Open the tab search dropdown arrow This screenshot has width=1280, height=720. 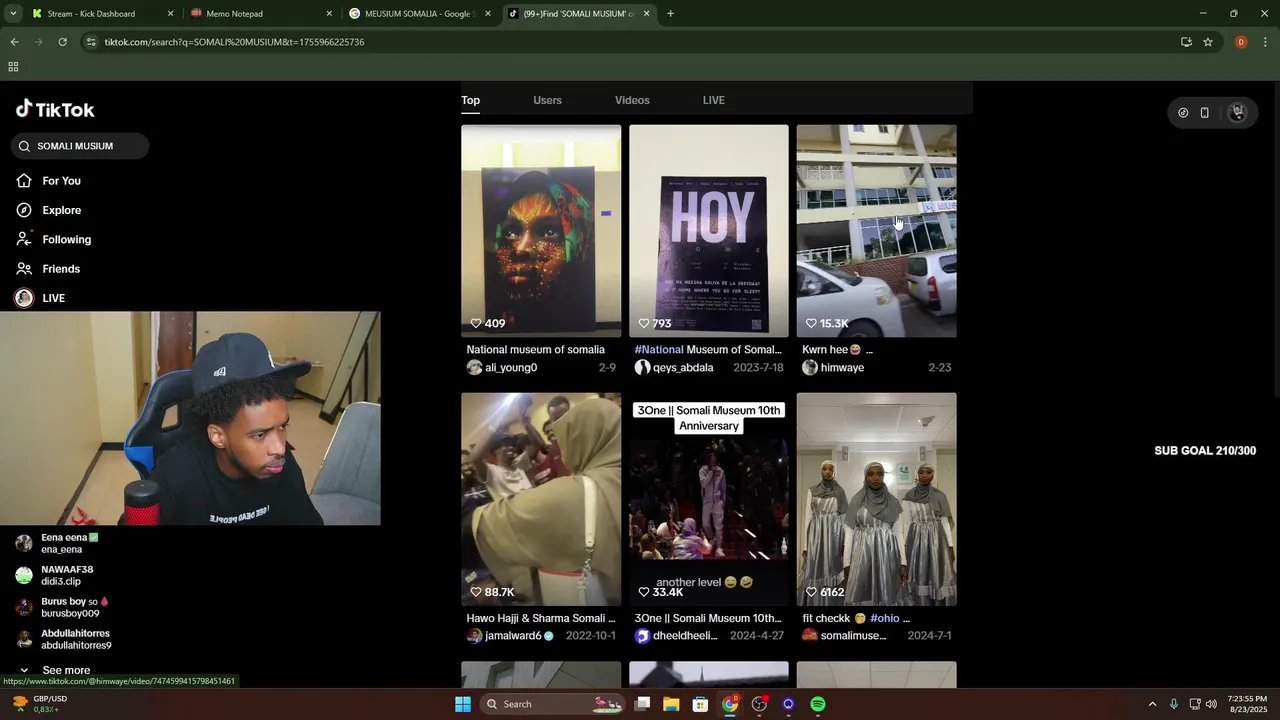tap(13, 14)
